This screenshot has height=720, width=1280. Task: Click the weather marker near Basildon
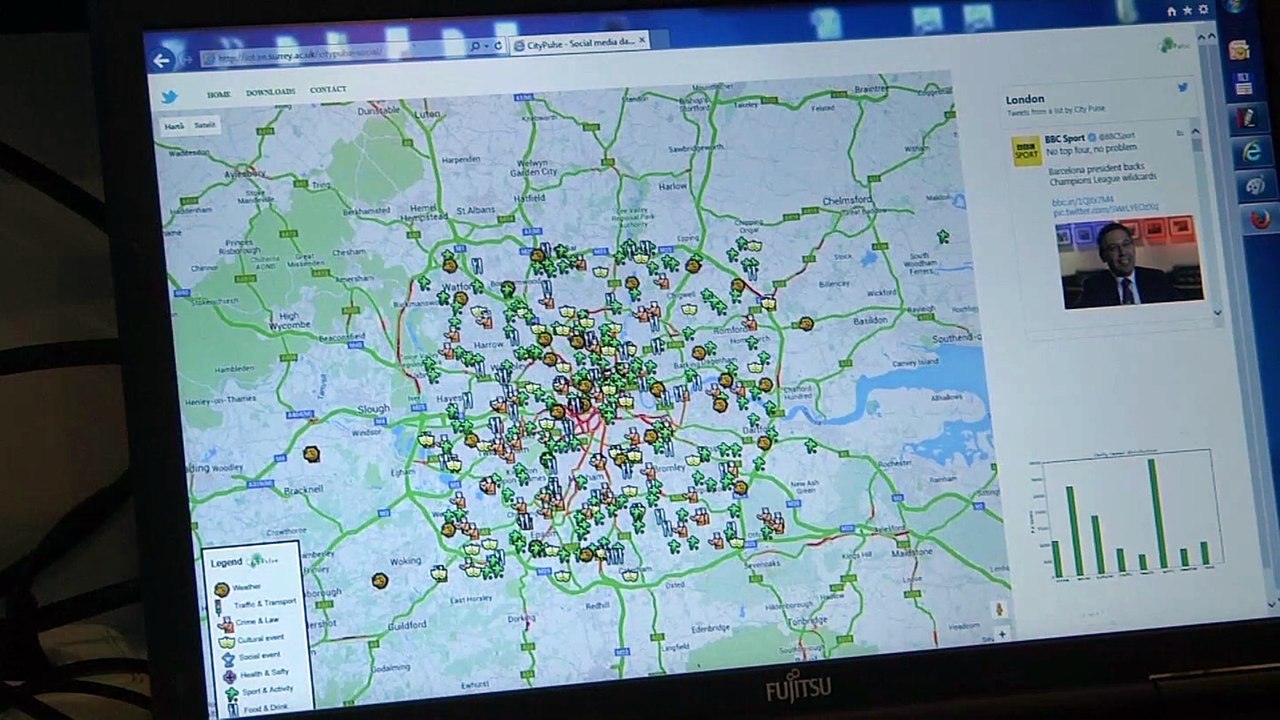tap(806, 324)
